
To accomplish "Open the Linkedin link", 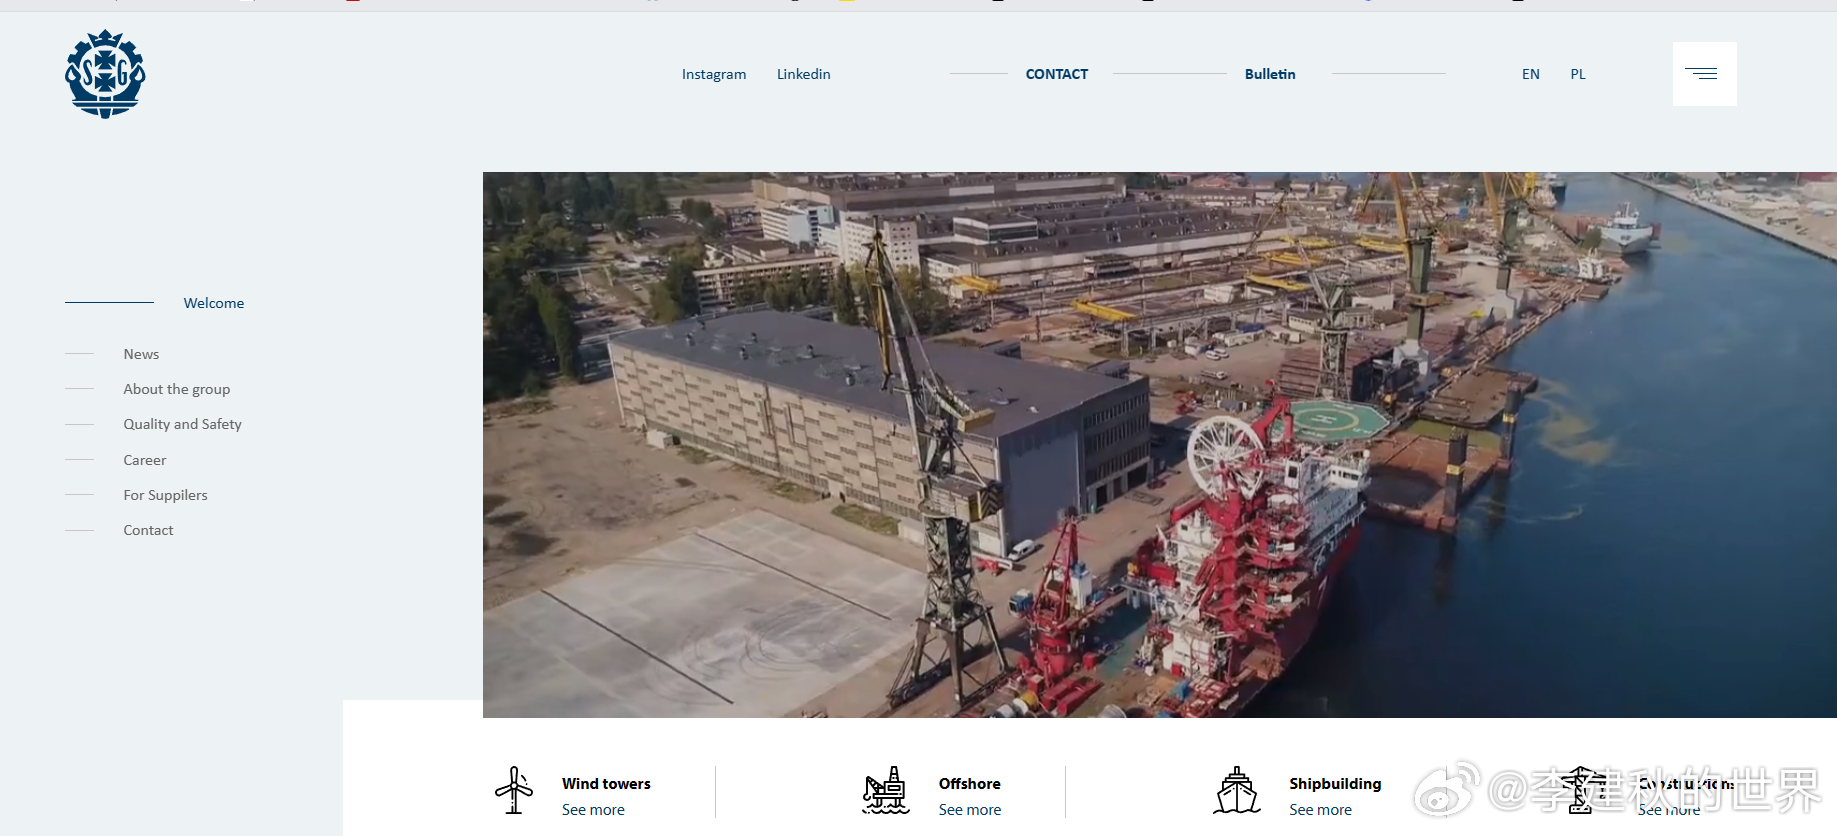I will tap(804, 74).
